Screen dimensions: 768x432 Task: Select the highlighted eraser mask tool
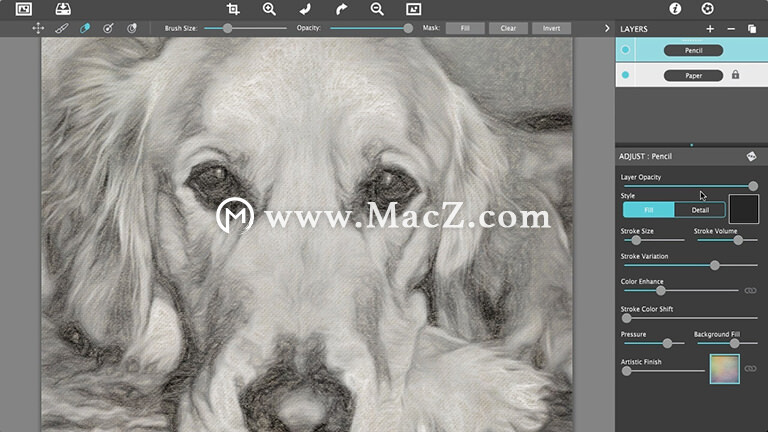coord(85,28)
